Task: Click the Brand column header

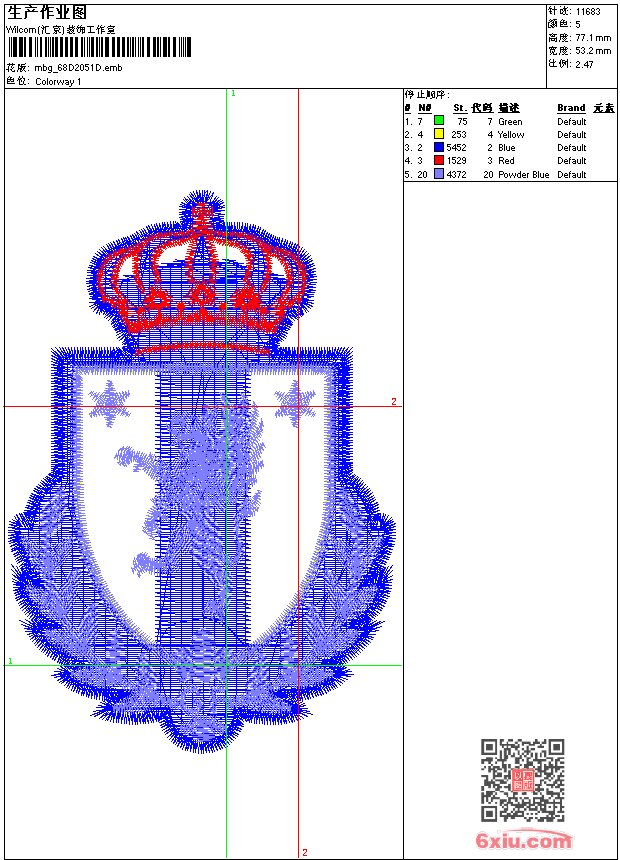Action: [571, 107]
